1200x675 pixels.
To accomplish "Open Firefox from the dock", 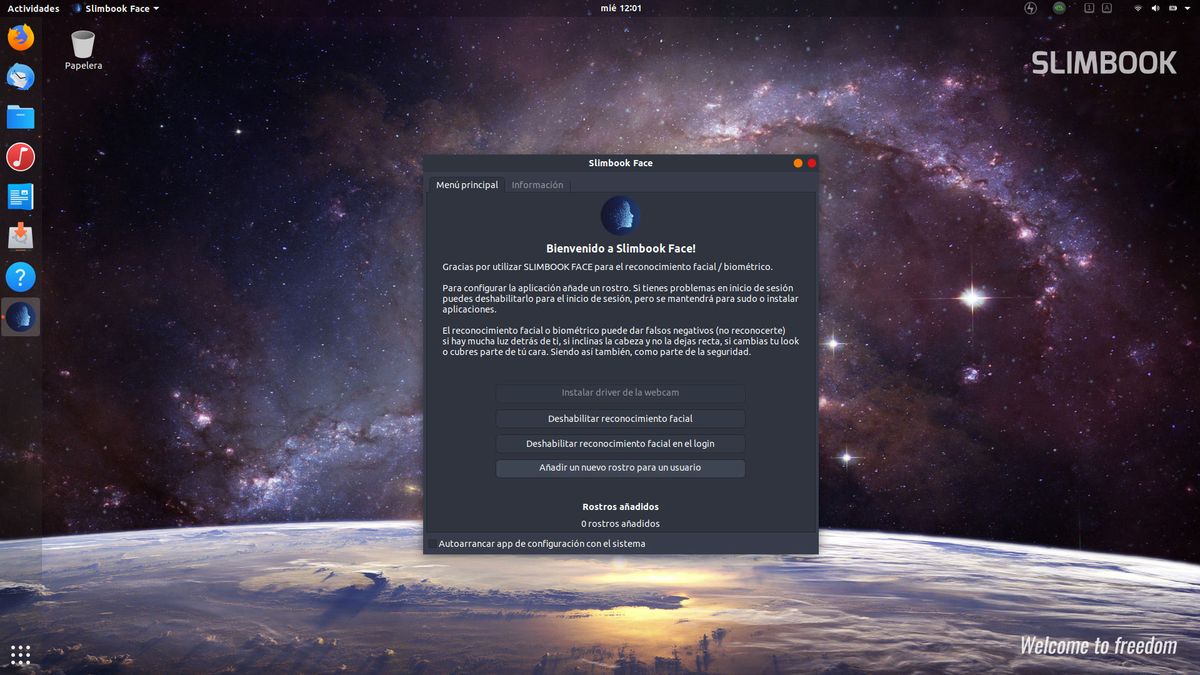I will point(20,38).
